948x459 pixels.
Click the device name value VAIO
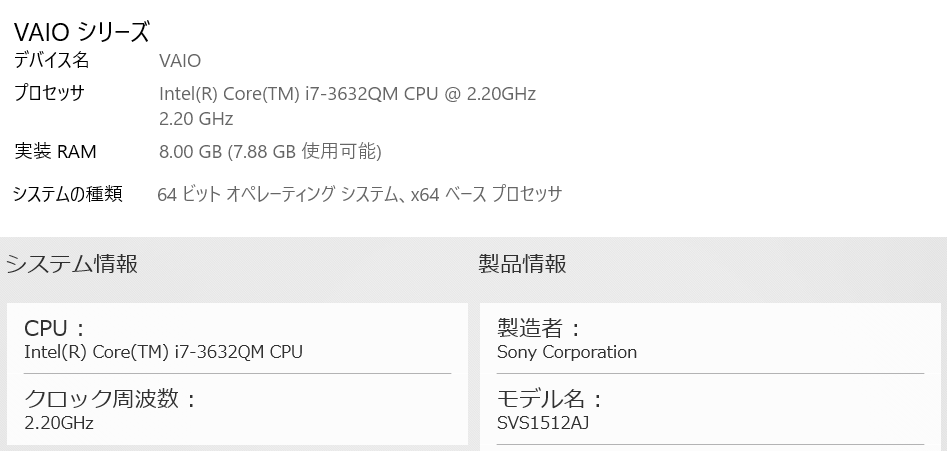click(x=180, y=61)
